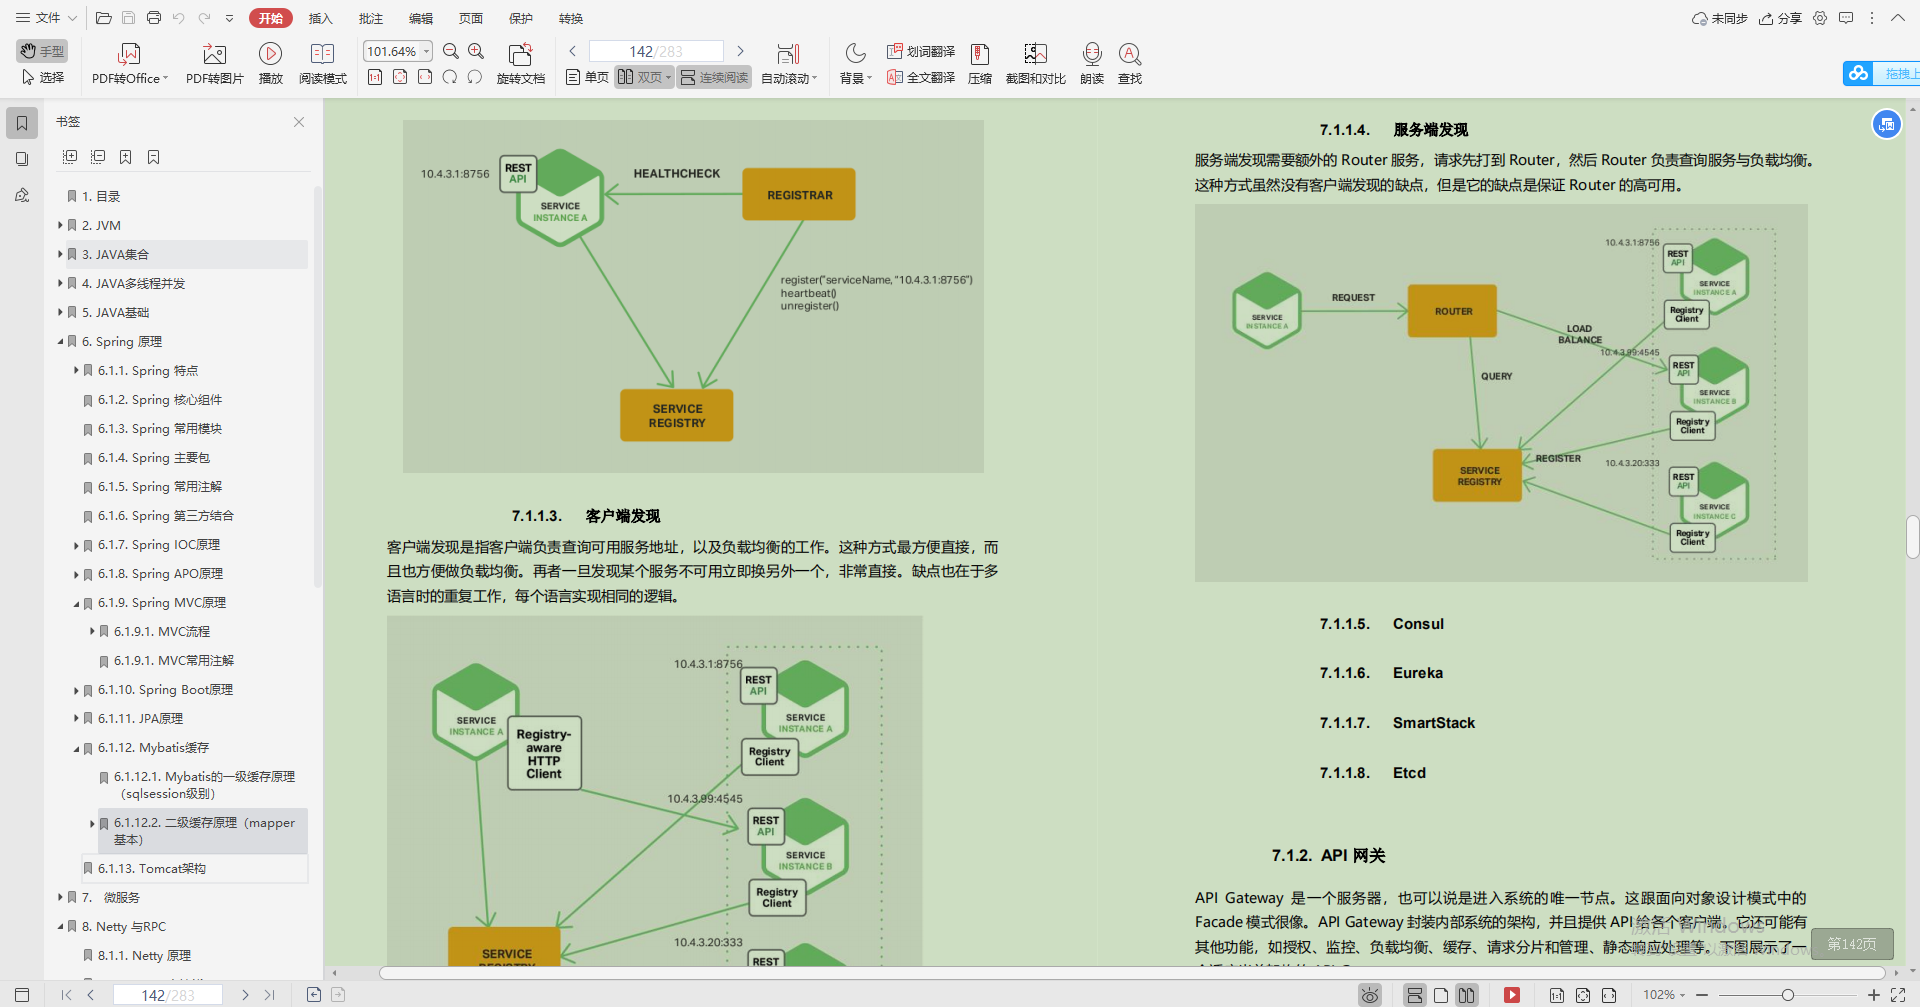
Task: Click the zoom out magnifier icon
Action: [x=451, y=51]
